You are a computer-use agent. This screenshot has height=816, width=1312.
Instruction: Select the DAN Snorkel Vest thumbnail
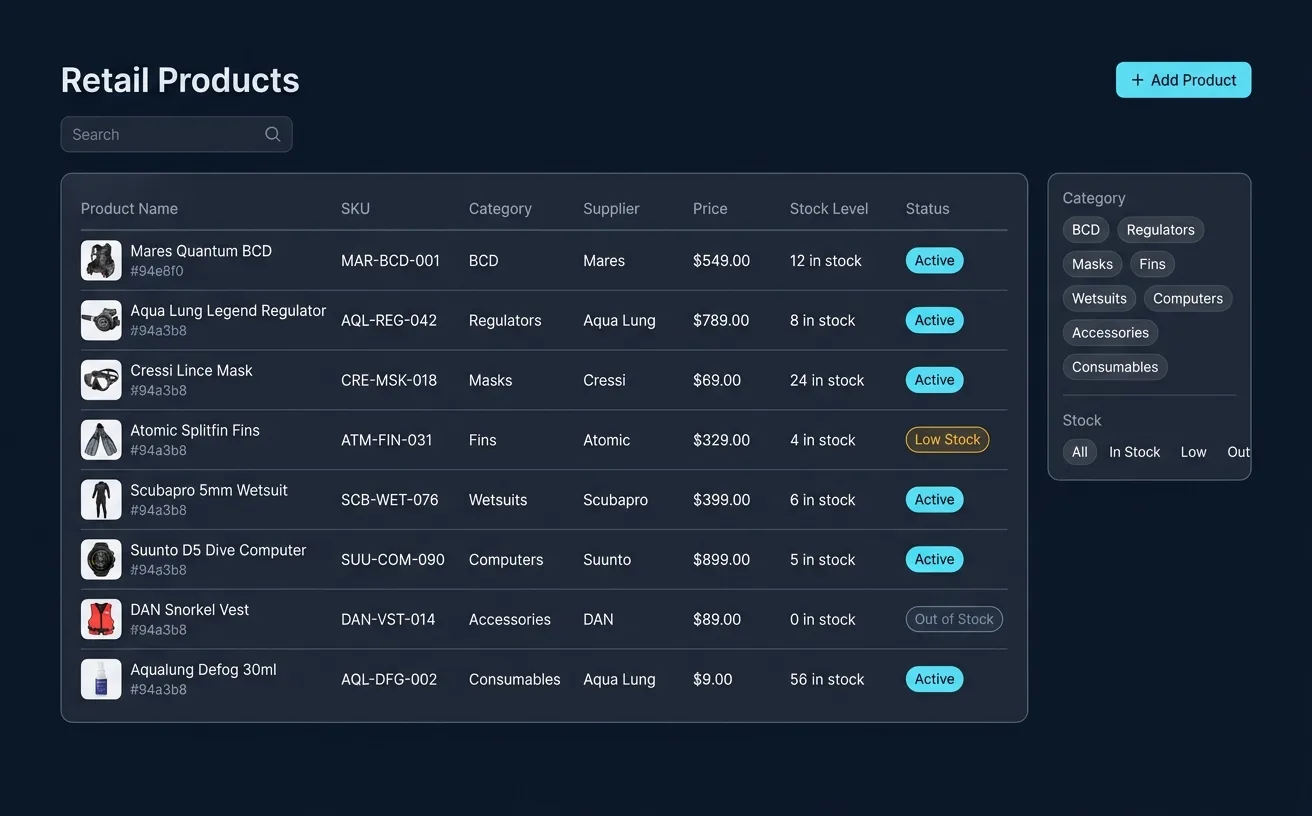click(101, 620)
